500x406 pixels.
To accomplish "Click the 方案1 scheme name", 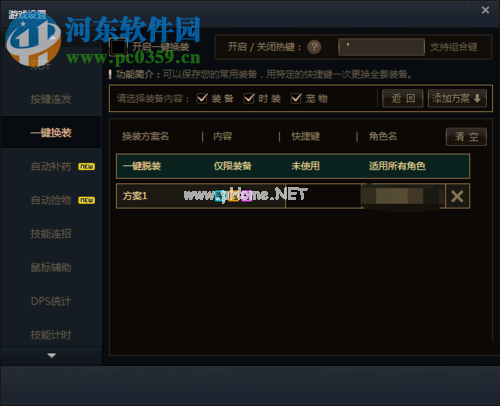I will point(135,196).
